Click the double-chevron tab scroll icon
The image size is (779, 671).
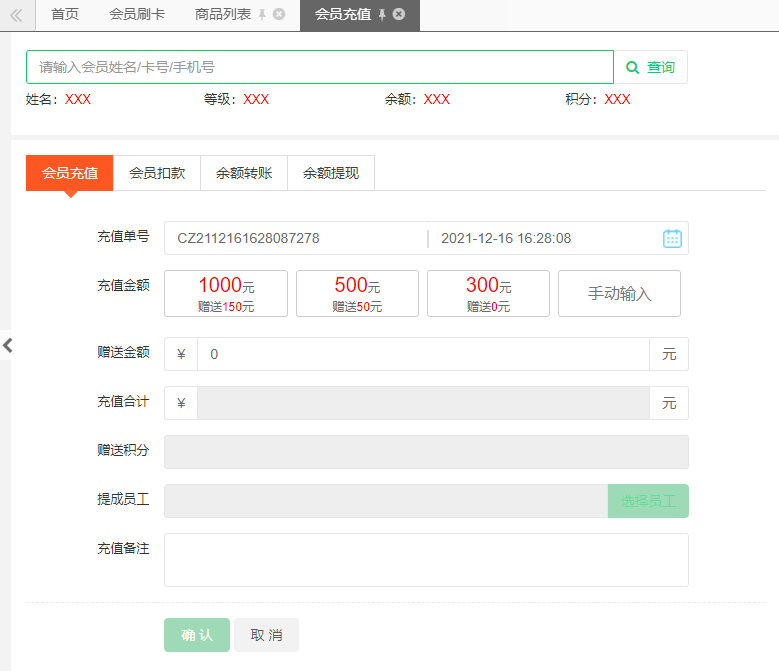16,15
